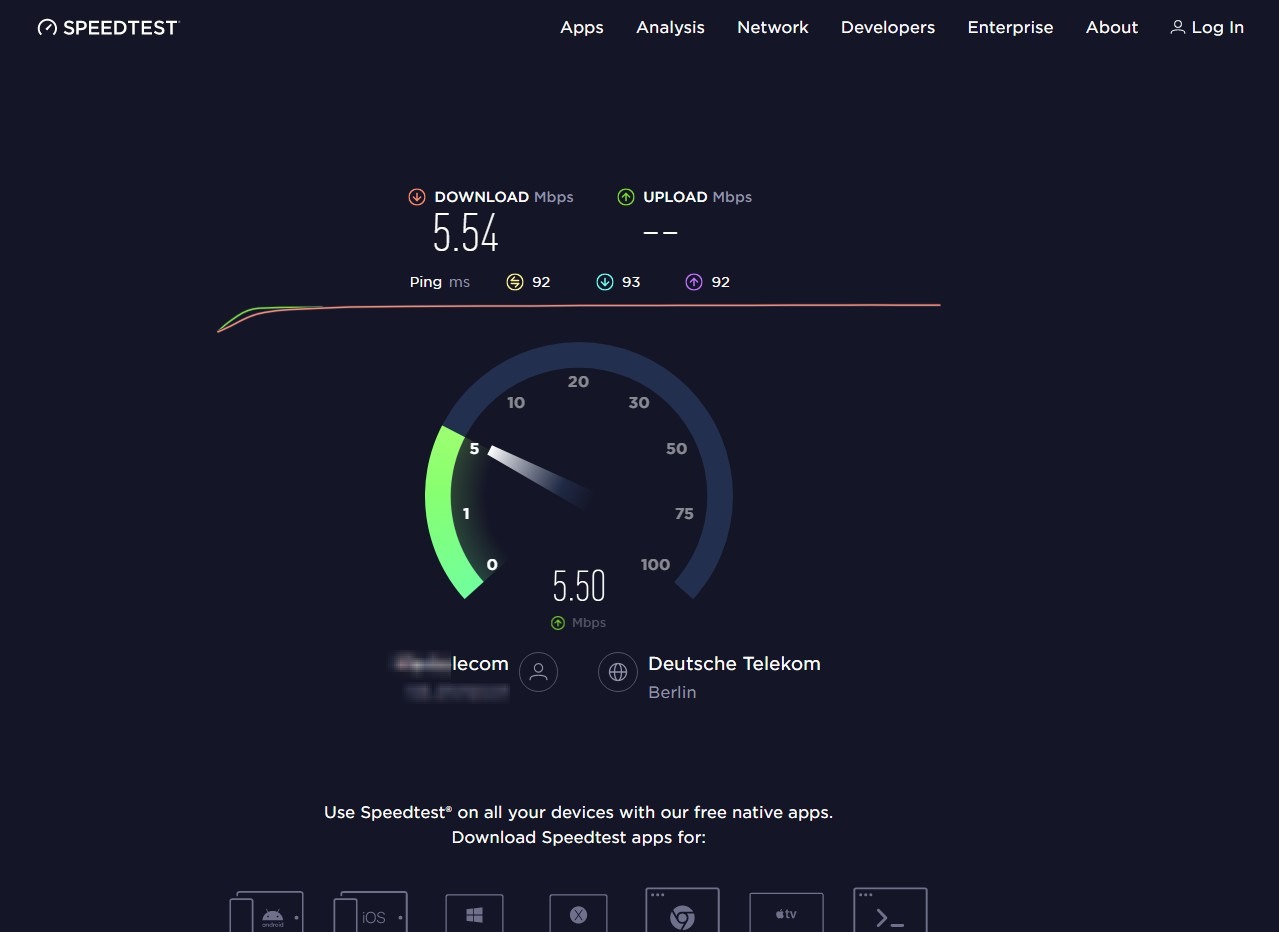The width and height of the screenshot is (1279, 932).
Task: Click the iOS app download icon
Action: [x=371, y=912]
